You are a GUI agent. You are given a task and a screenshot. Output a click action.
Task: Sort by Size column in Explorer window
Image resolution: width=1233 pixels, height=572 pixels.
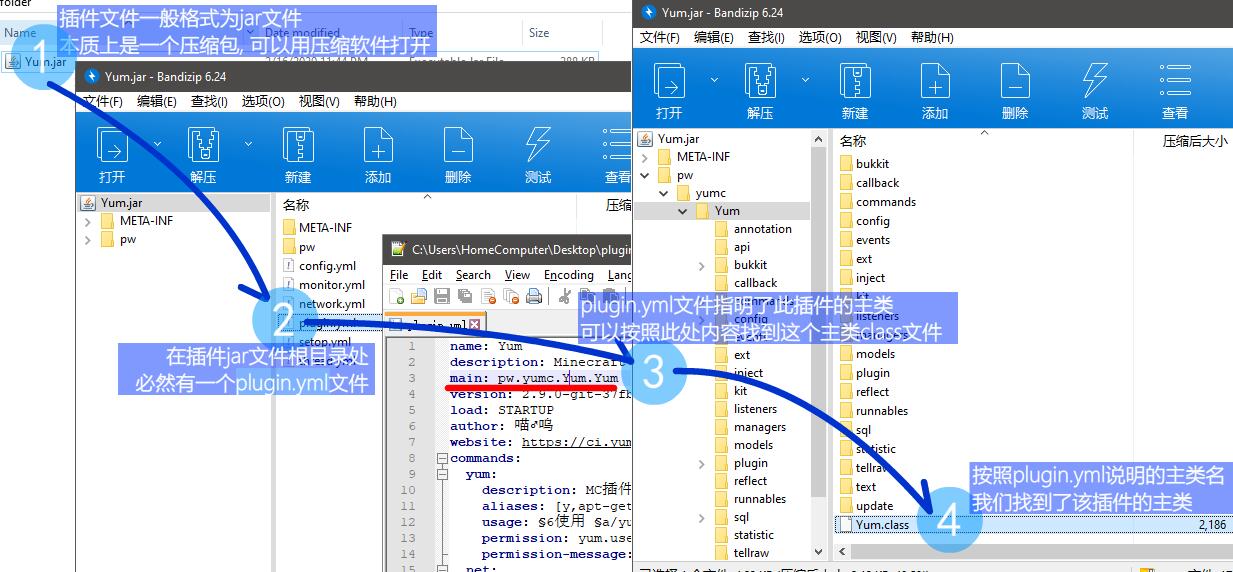click(539, 33)
